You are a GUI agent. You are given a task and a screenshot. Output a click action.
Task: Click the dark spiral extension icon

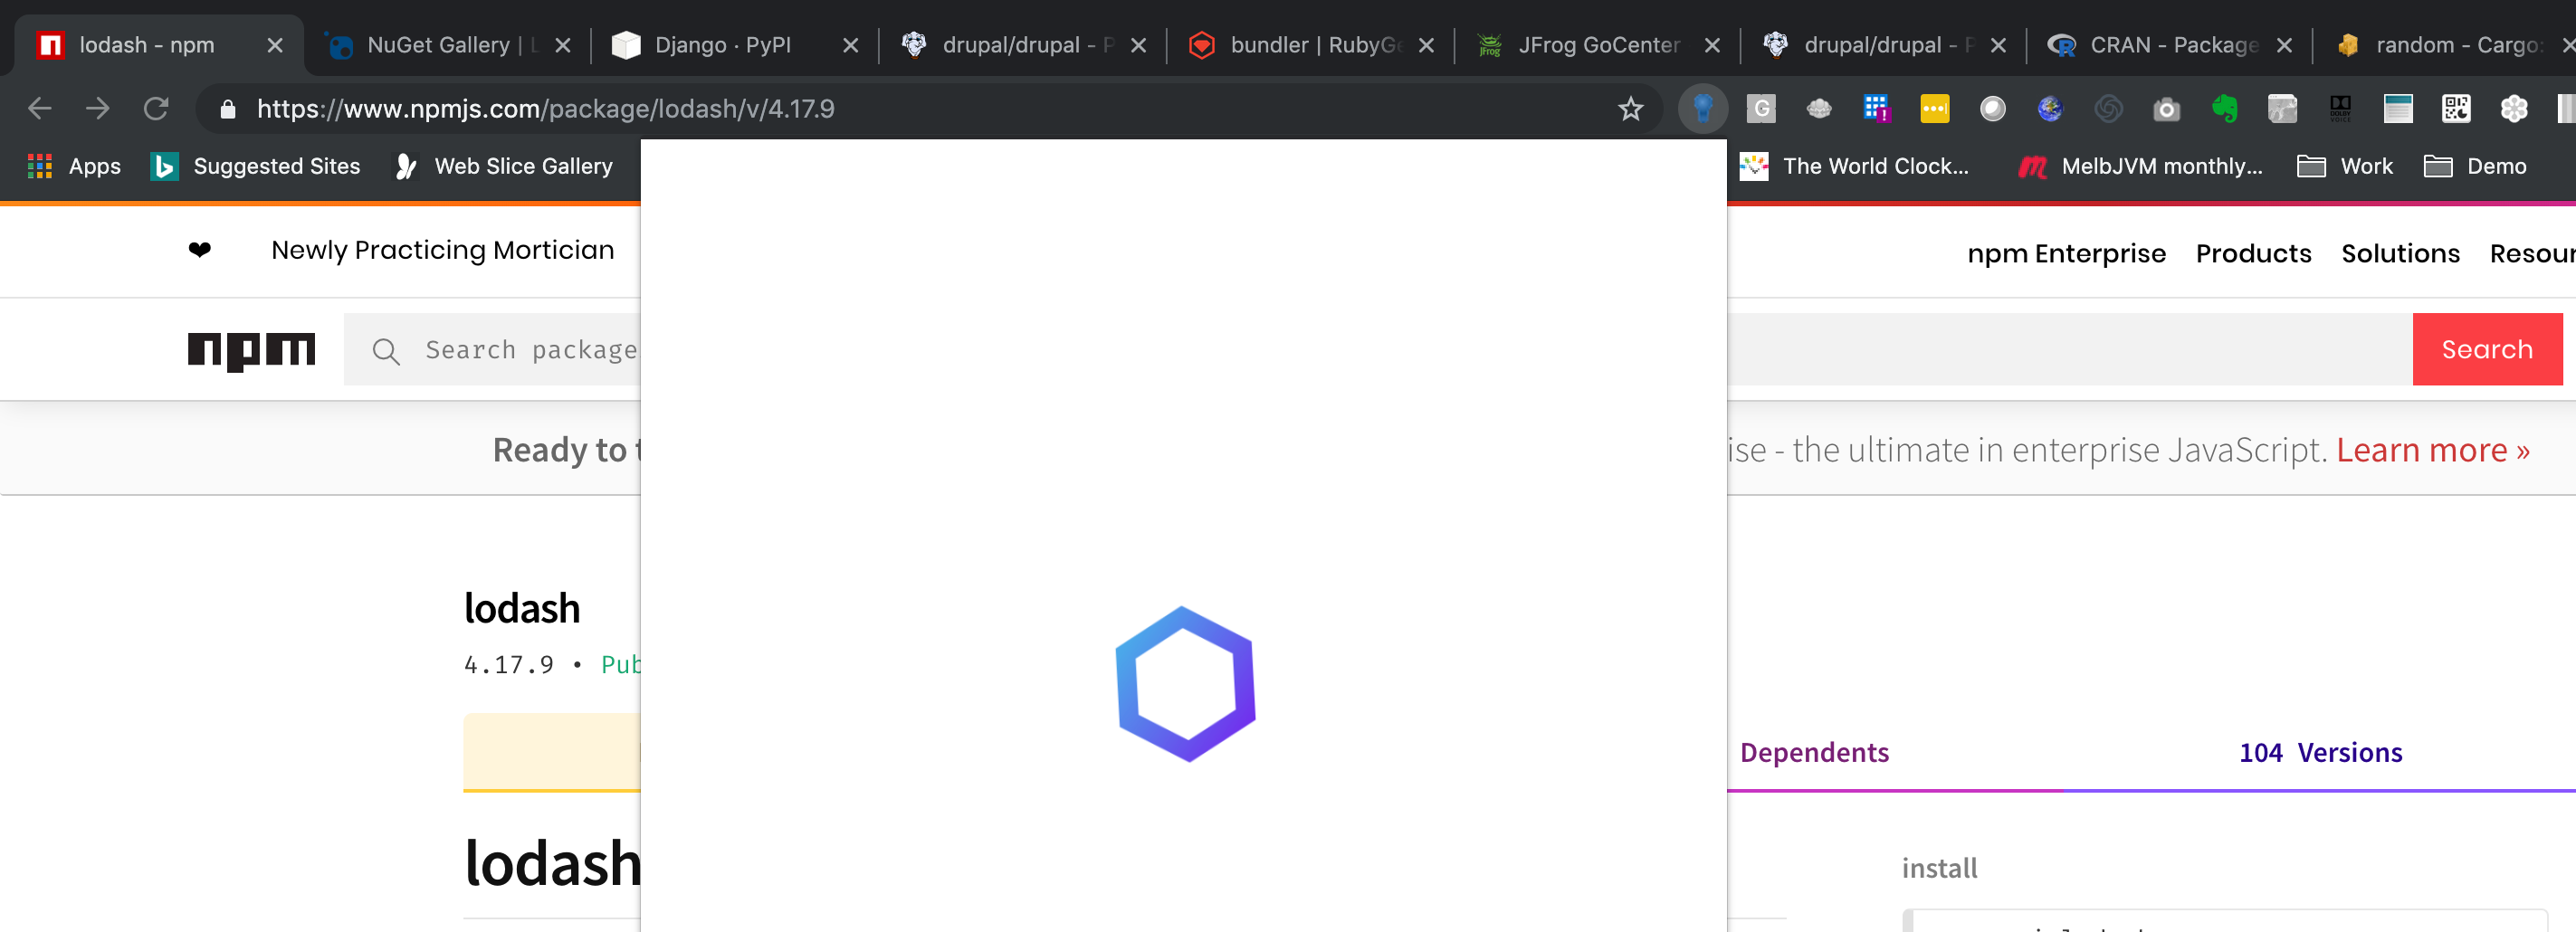click(2108, 108)
